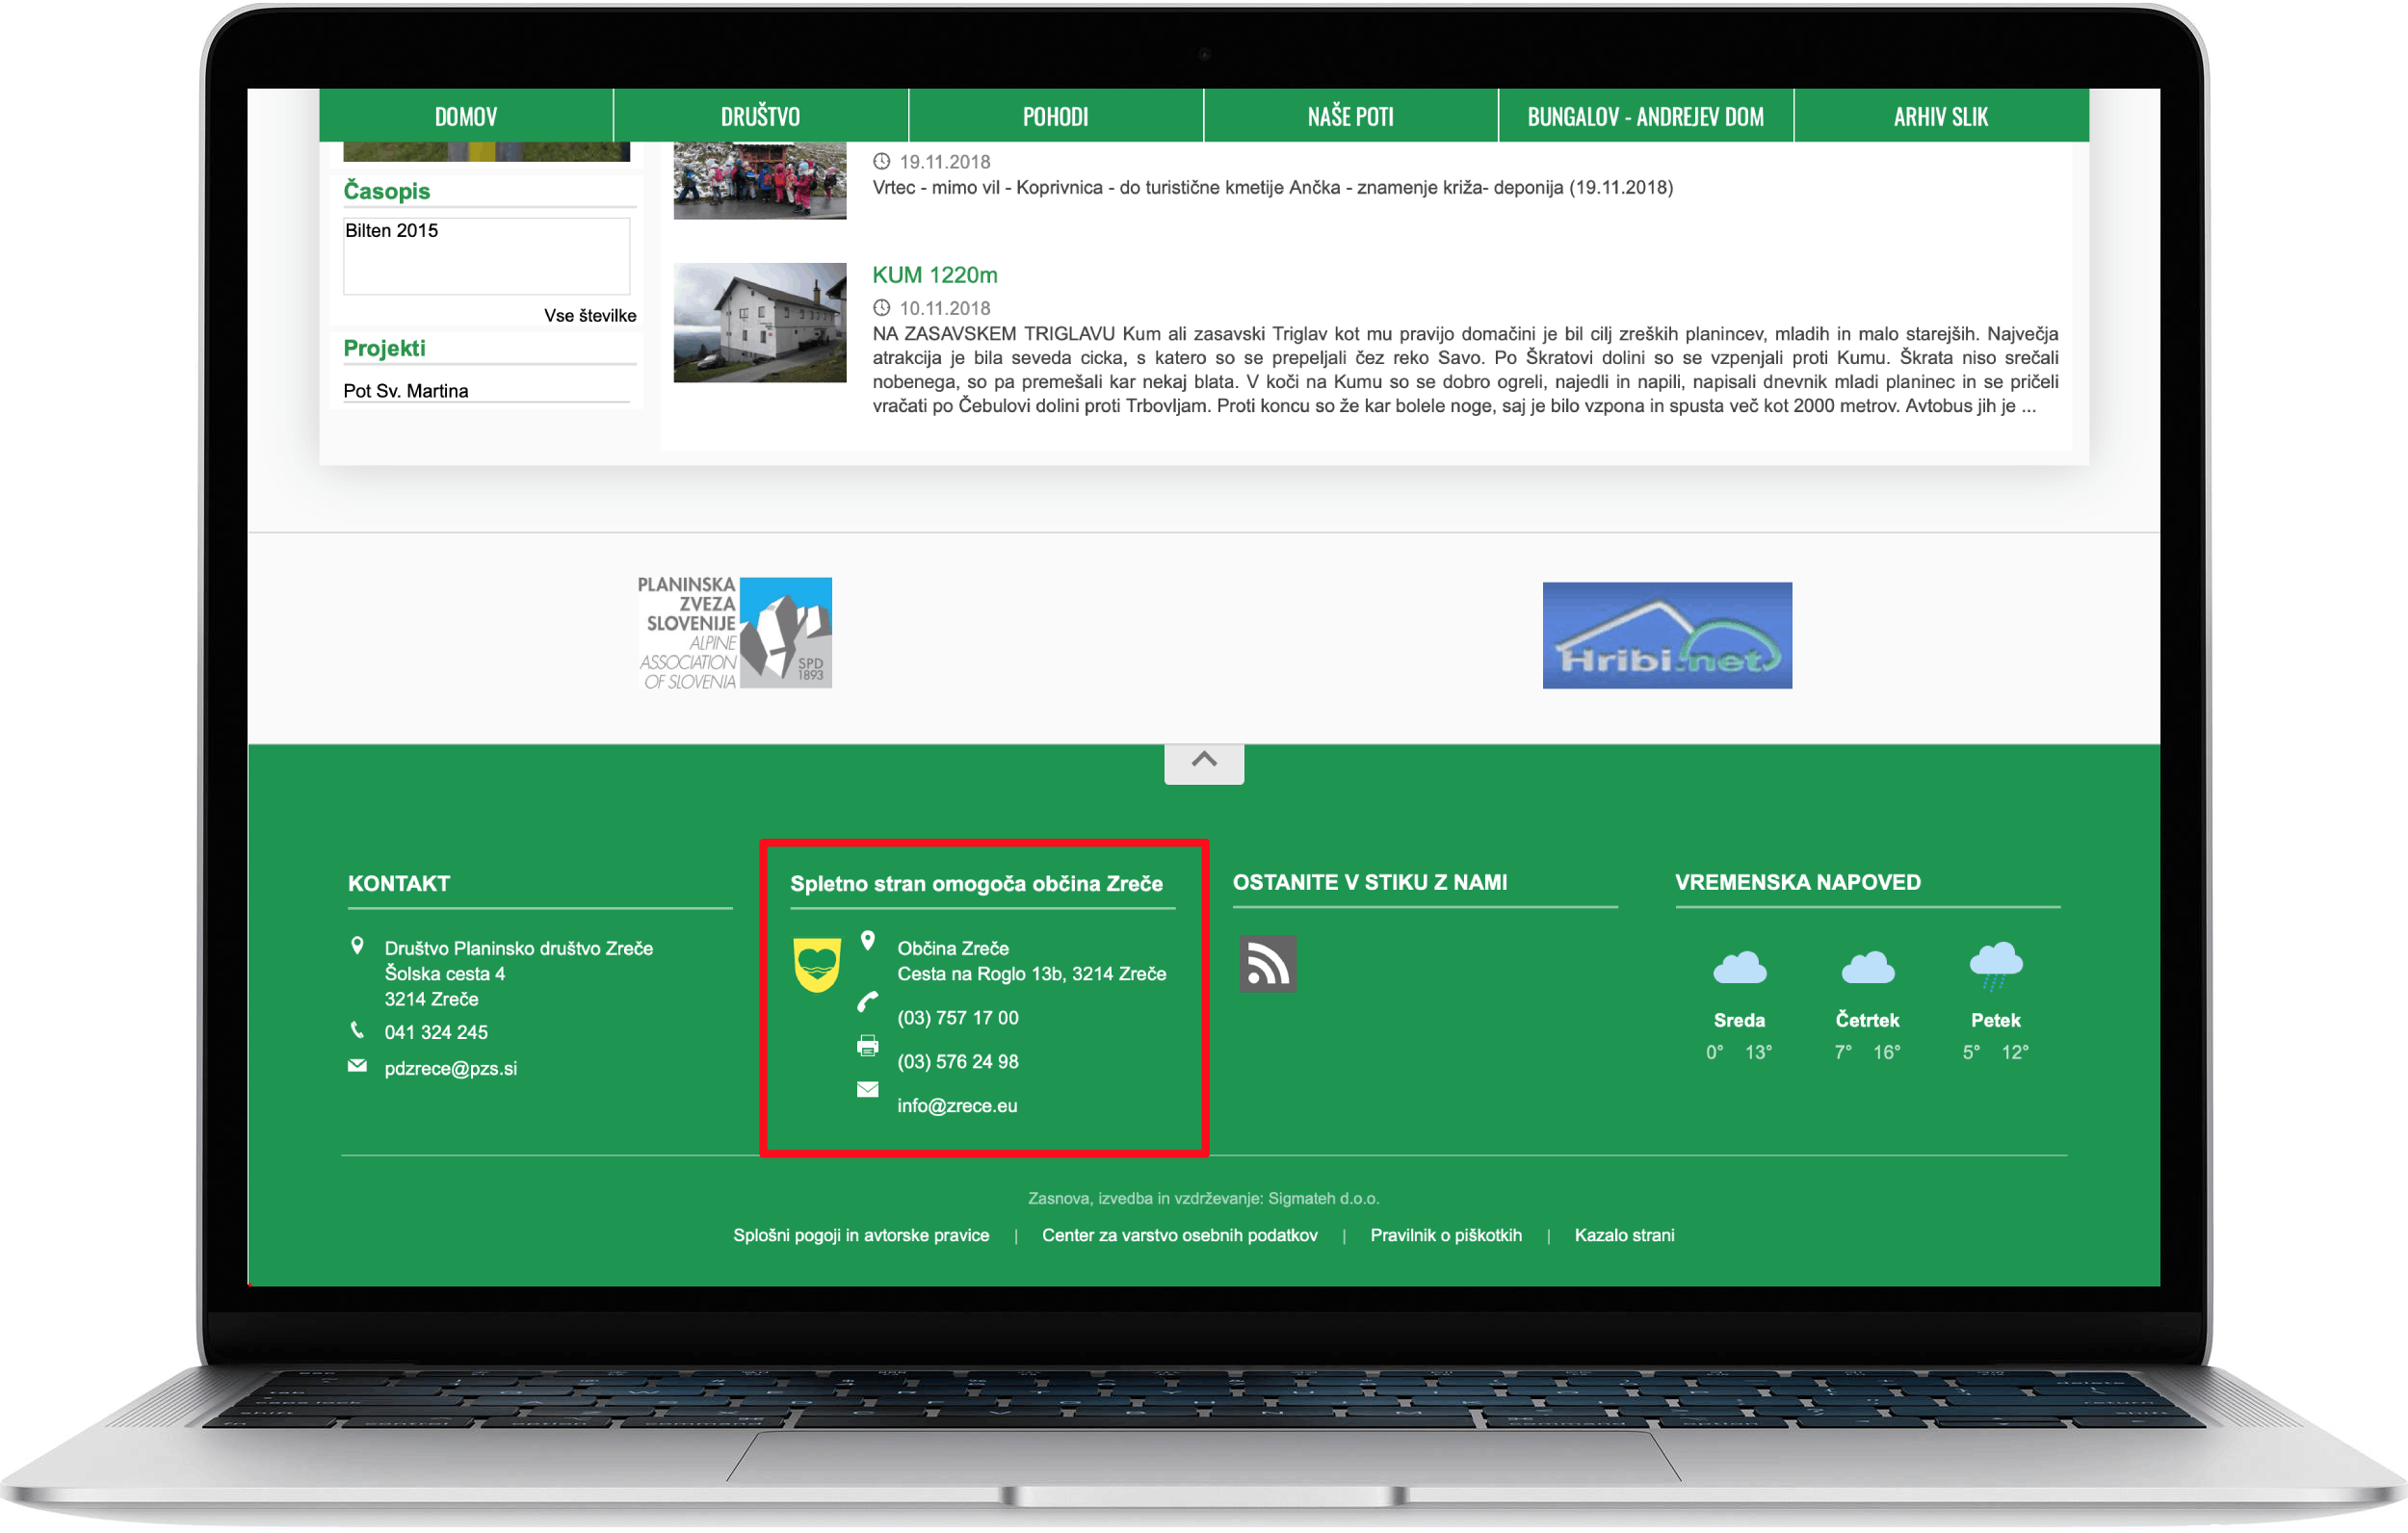
Task: Open BUNGALOV - ANDREJEV DOM menu
Action: coord(1645,116)
